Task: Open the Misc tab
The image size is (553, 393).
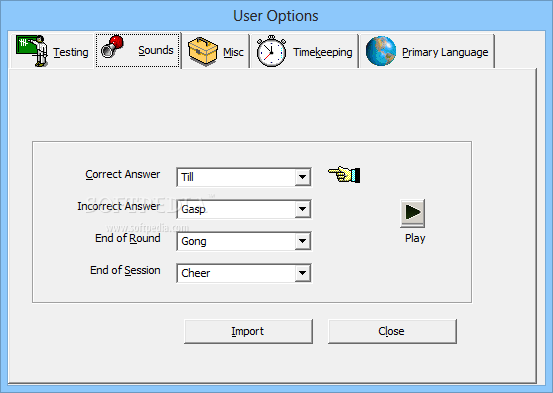Action: pos(216,51)
